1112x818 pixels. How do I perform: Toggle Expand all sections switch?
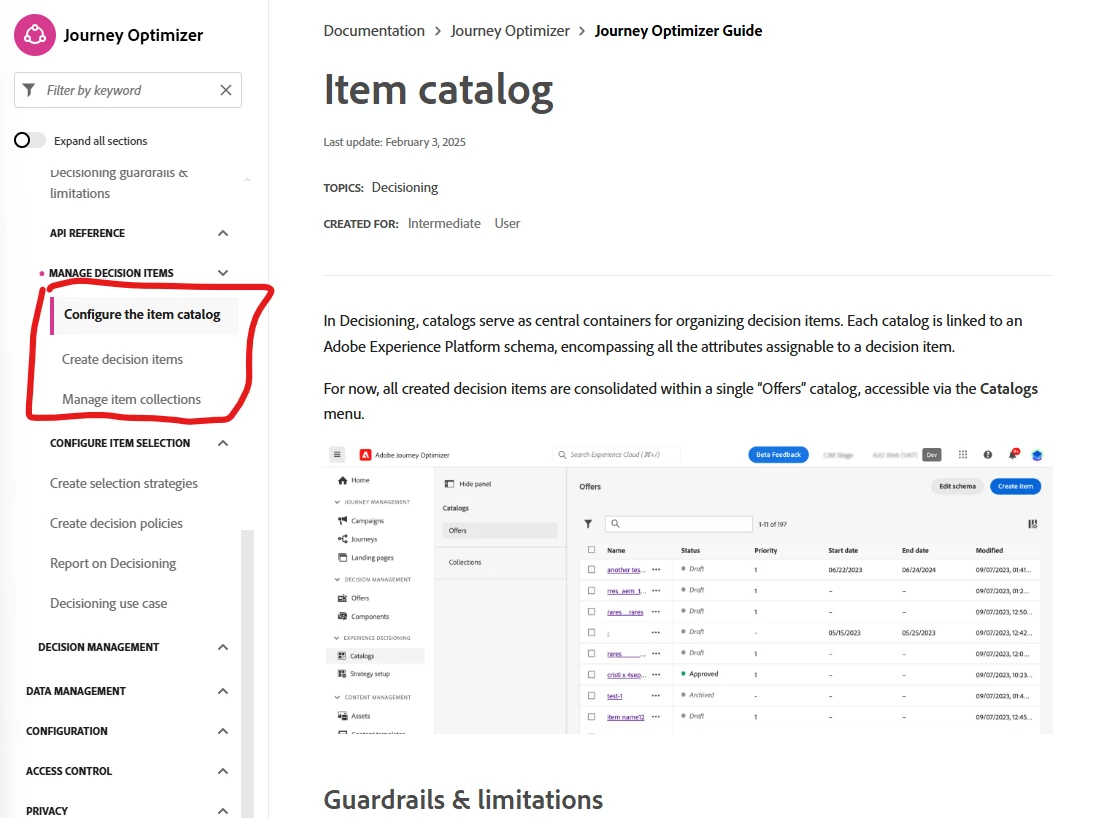click(x=29, y=140)
